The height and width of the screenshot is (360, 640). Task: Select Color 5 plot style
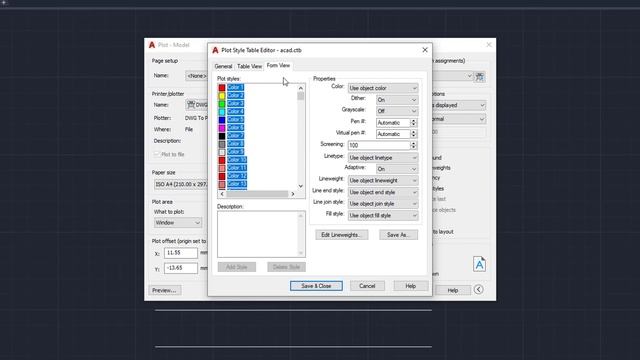click(x=236, y=120)
